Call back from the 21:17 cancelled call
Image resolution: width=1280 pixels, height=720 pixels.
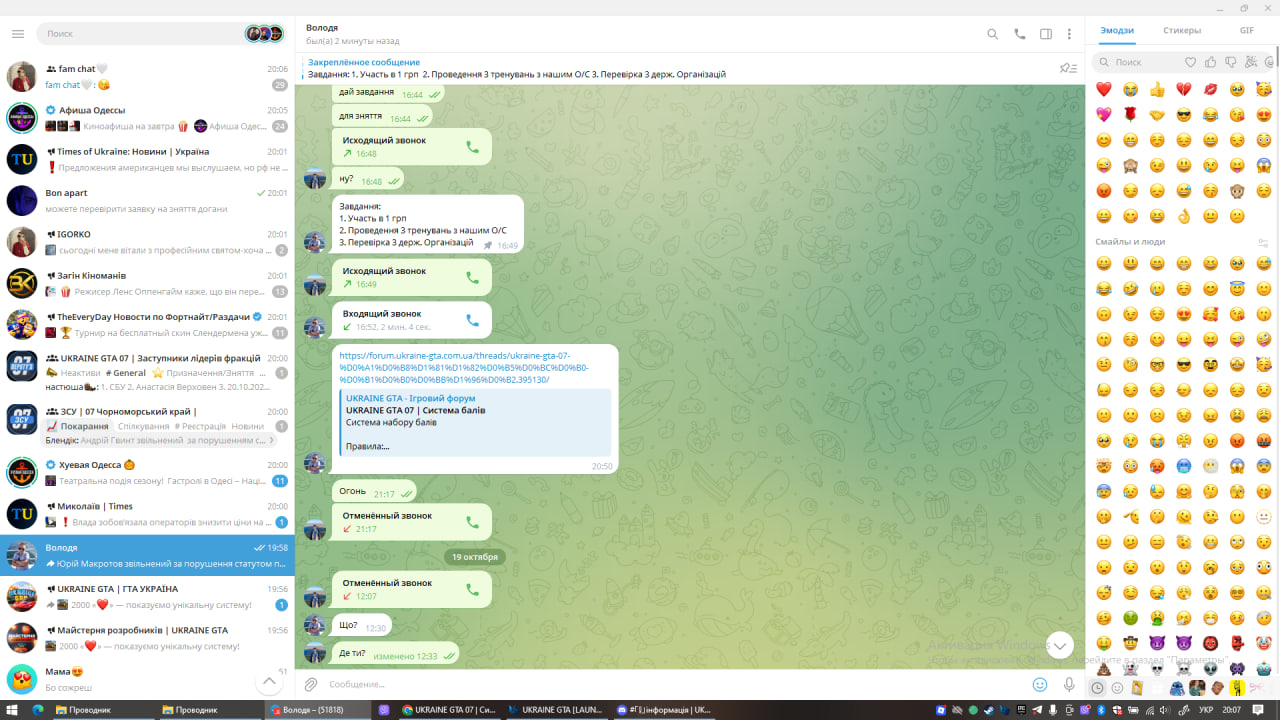click(473, 522)
